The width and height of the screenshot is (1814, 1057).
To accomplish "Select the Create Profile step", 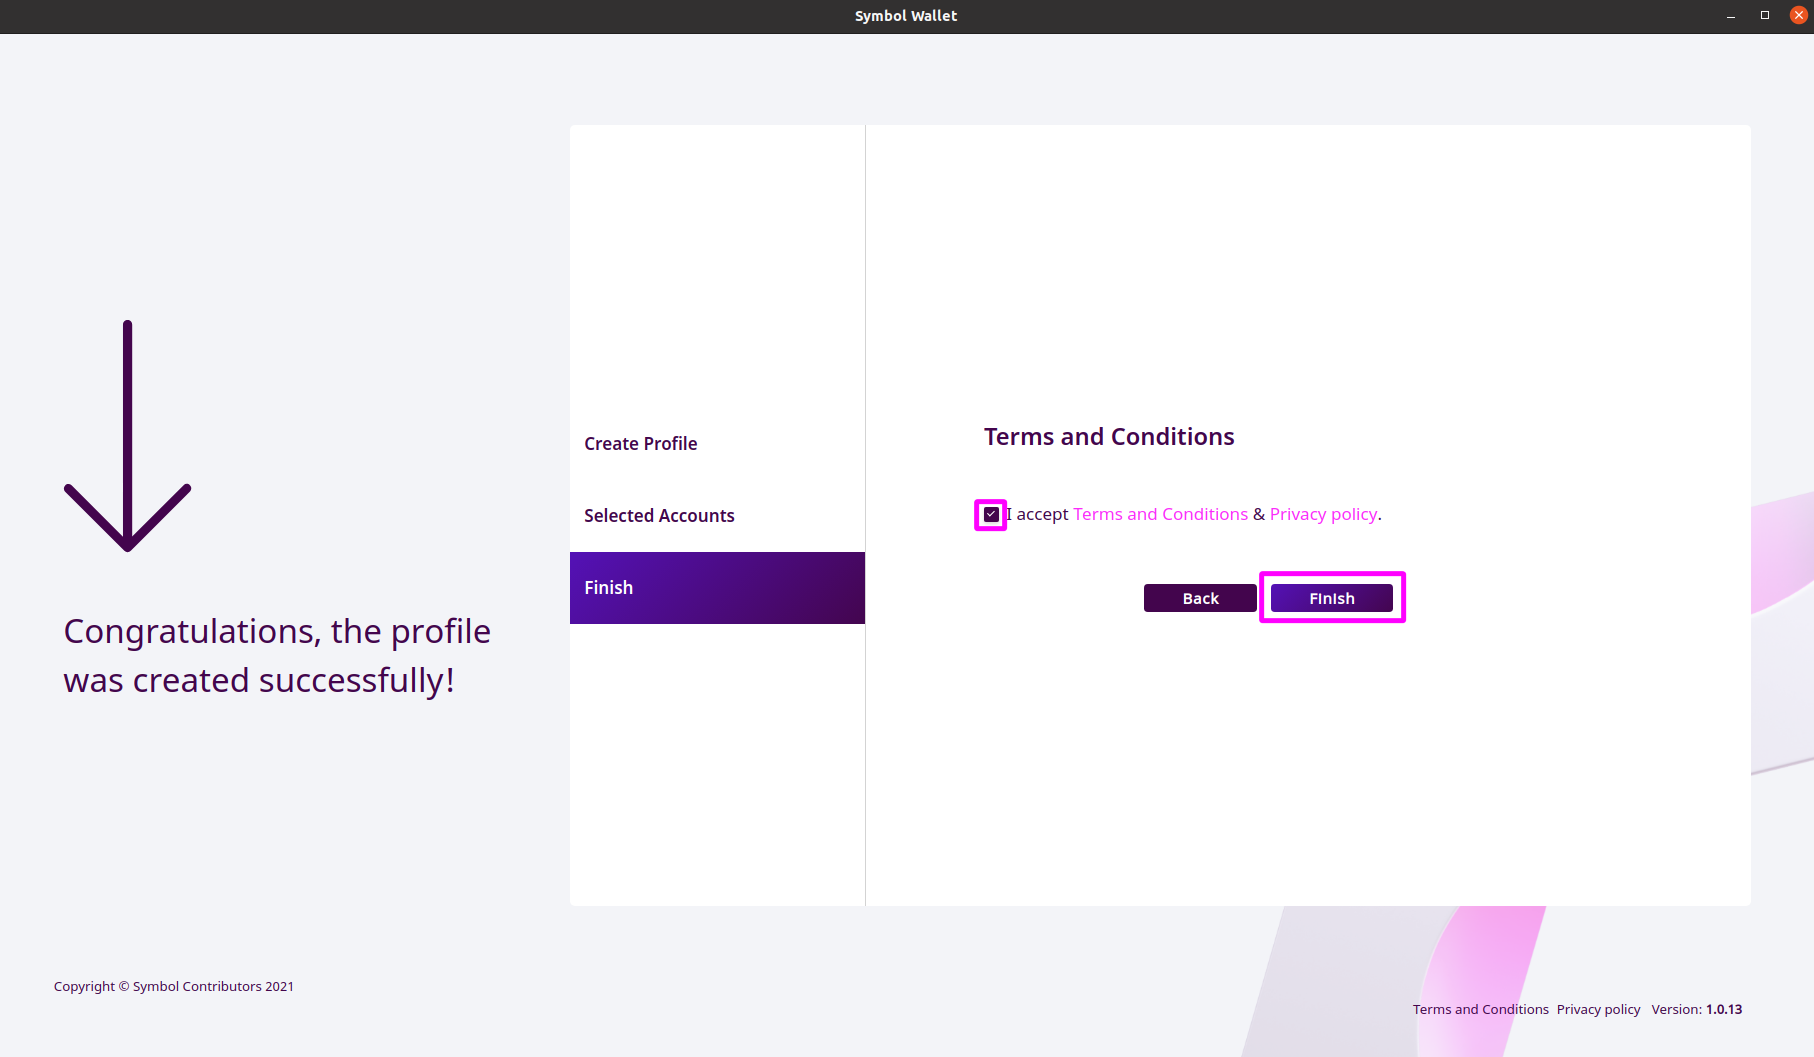I will (717, 444).
